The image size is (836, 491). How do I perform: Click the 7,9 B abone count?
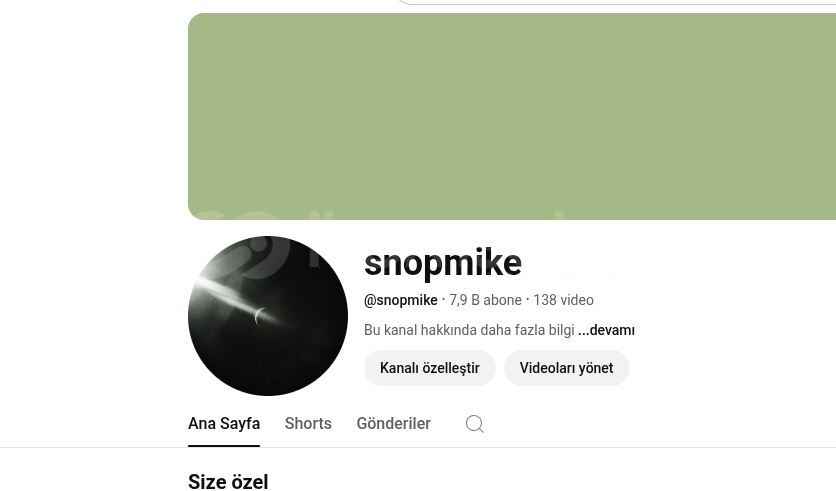(x=485, y=300)
